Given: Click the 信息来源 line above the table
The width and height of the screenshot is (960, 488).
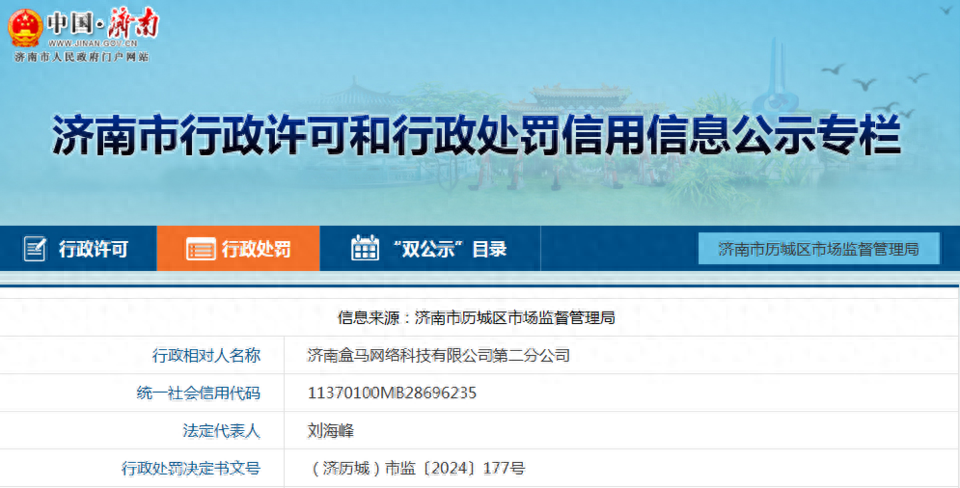Looking at the screenshot, I should coord(476,318).
